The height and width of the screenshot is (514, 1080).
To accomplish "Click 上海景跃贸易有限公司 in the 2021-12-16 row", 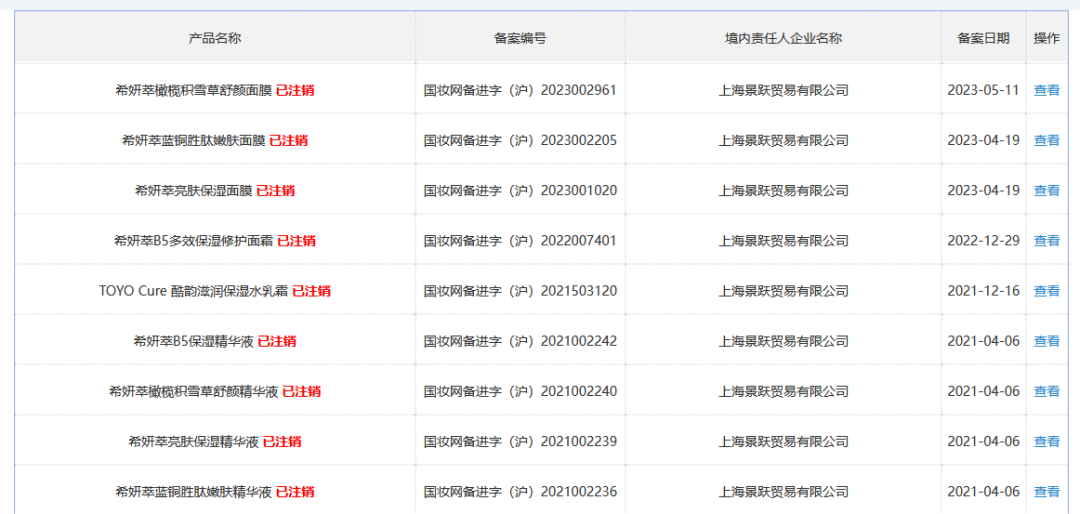I will (x=783, y=291).
